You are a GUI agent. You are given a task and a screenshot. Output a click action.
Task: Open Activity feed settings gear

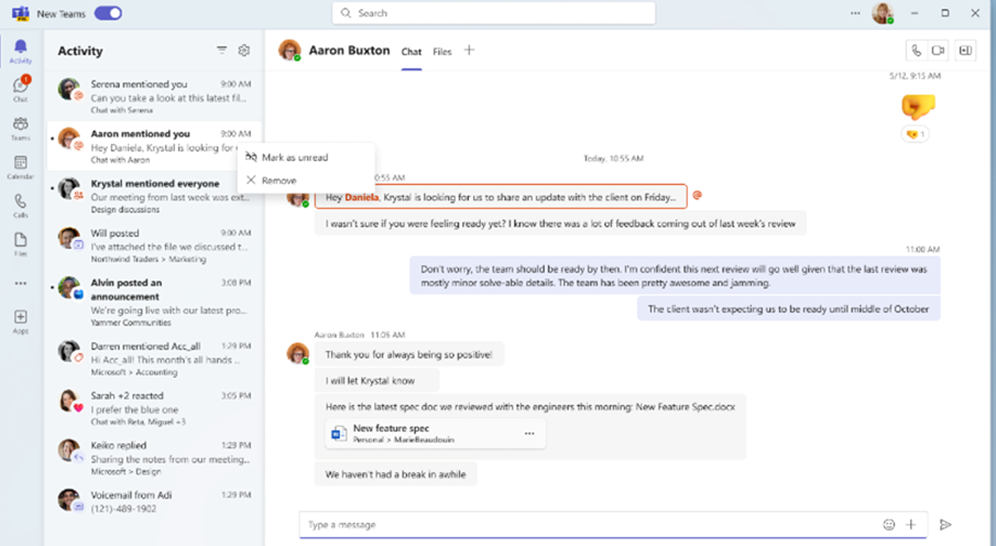click(244, 50)
